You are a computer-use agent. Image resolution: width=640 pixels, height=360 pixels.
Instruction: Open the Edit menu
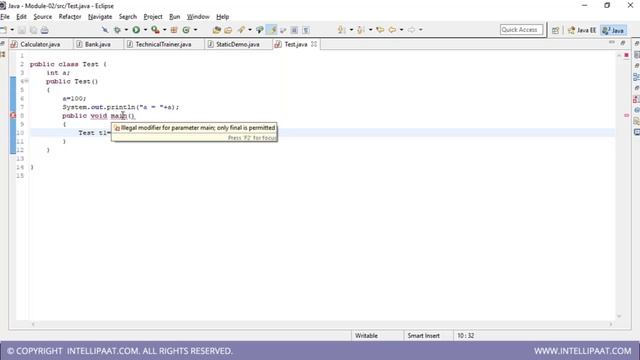pos(21,17)
